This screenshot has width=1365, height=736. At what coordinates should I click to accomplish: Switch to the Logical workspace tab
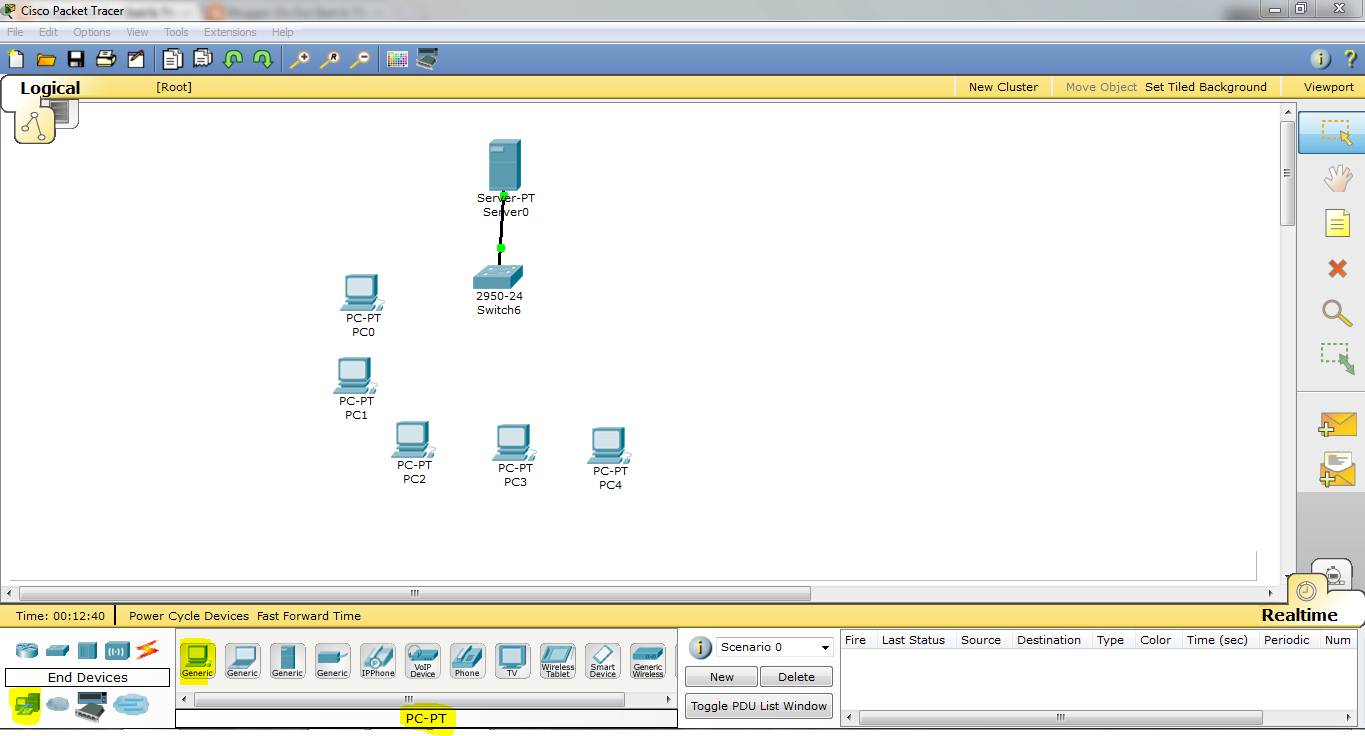pyautogui.click(x=50, y=88)
